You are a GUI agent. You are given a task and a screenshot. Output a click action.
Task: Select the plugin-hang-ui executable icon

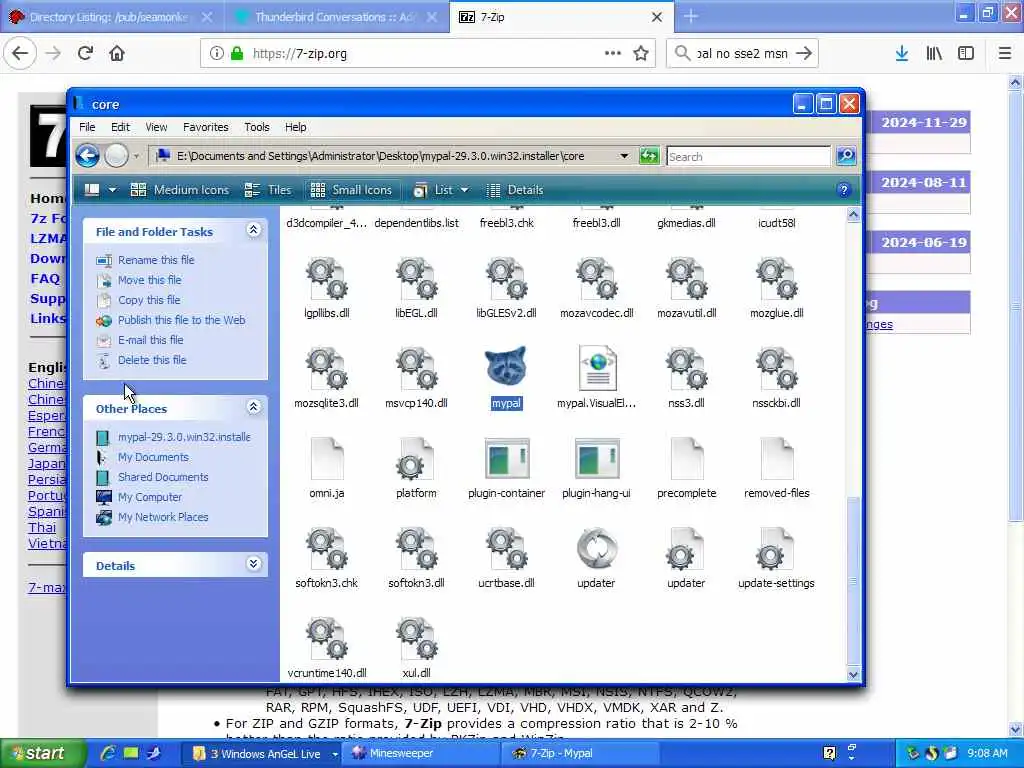(x=596, y=458)
